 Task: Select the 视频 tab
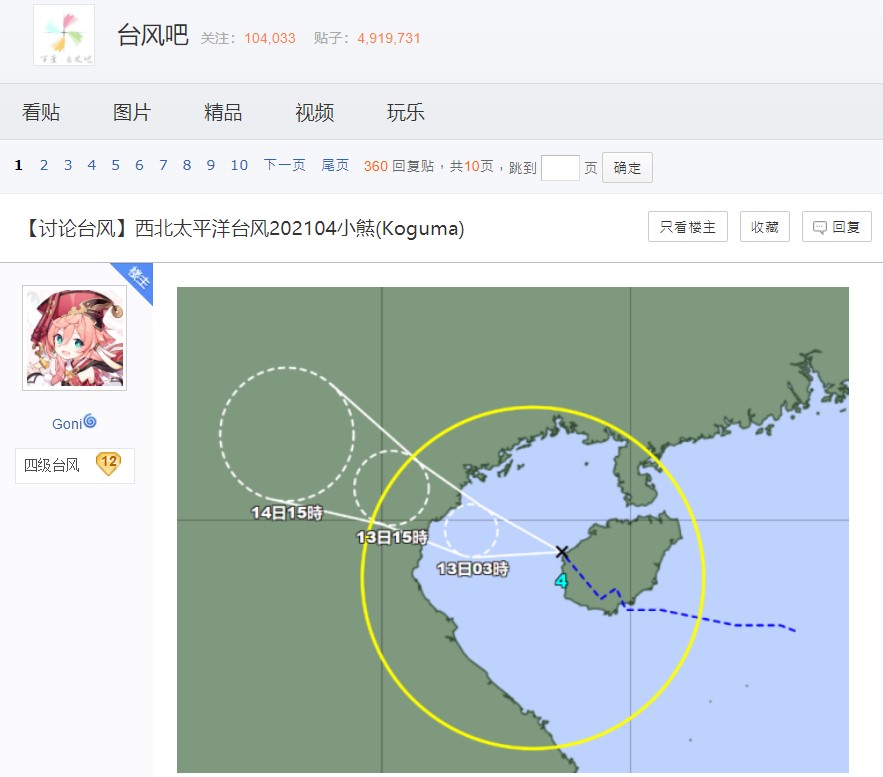314,112
